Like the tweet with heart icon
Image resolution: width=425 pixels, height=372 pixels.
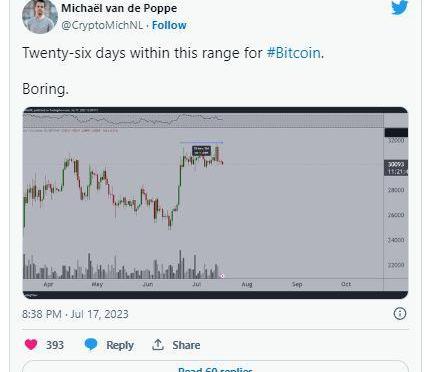point(31,344)
